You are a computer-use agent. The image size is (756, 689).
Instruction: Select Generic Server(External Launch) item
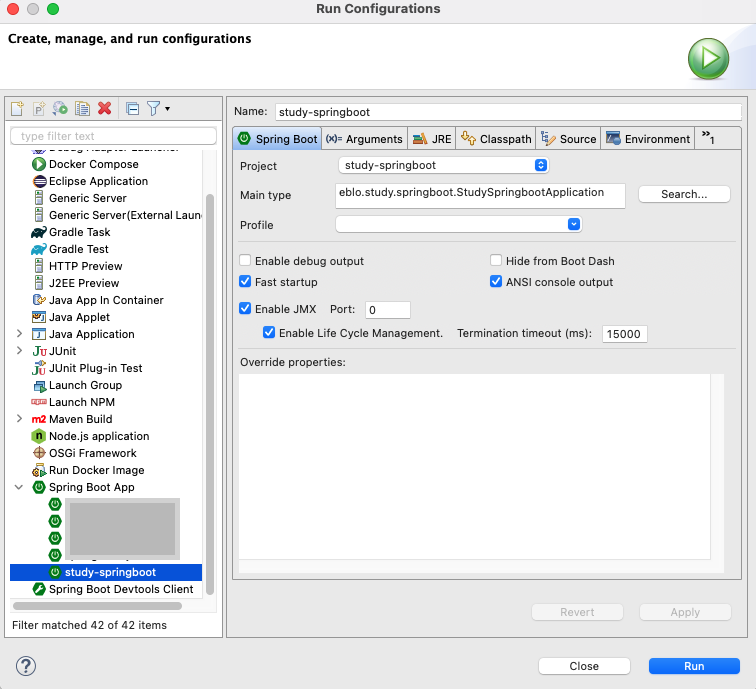pos(117,215)
